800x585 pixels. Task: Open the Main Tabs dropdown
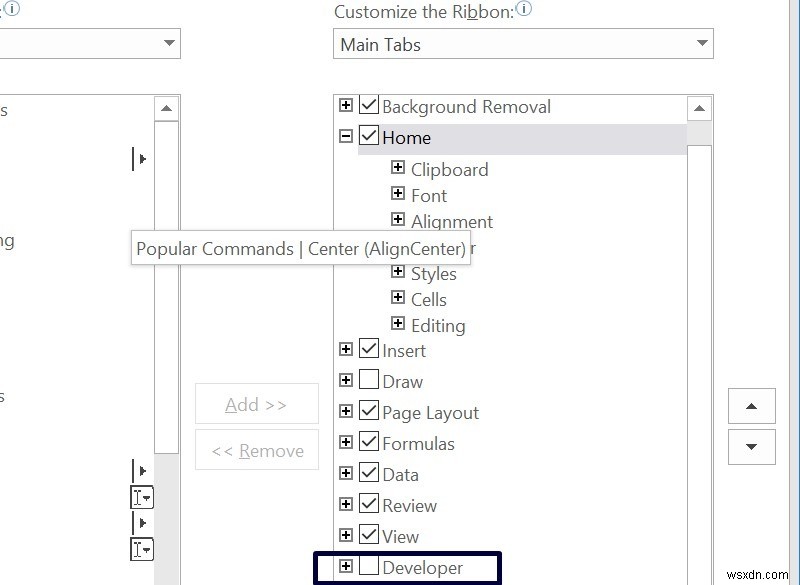tap(700, 44)
